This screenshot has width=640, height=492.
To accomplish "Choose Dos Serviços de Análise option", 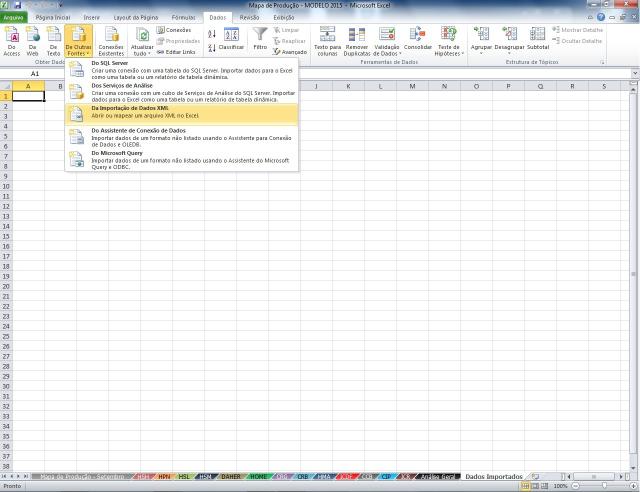I will 182,92.
